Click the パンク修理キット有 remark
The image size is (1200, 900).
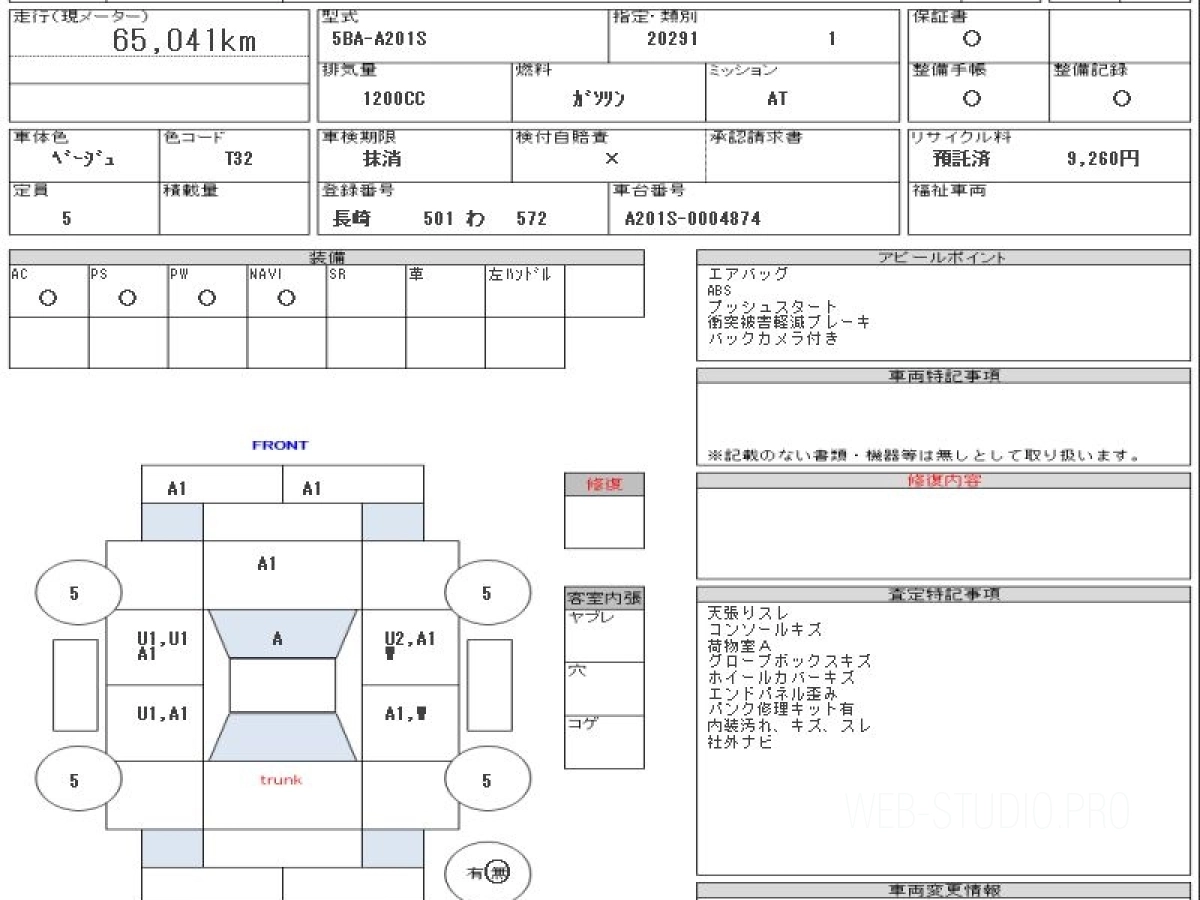point(781,710)
